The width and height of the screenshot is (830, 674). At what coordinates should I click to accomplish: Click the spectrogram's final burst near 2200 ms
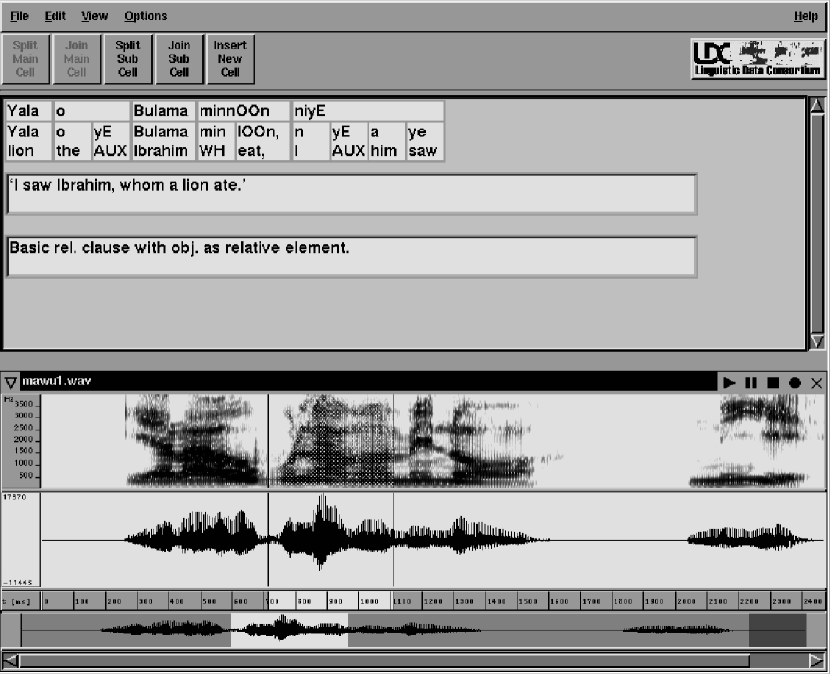[x=757, y=441]
